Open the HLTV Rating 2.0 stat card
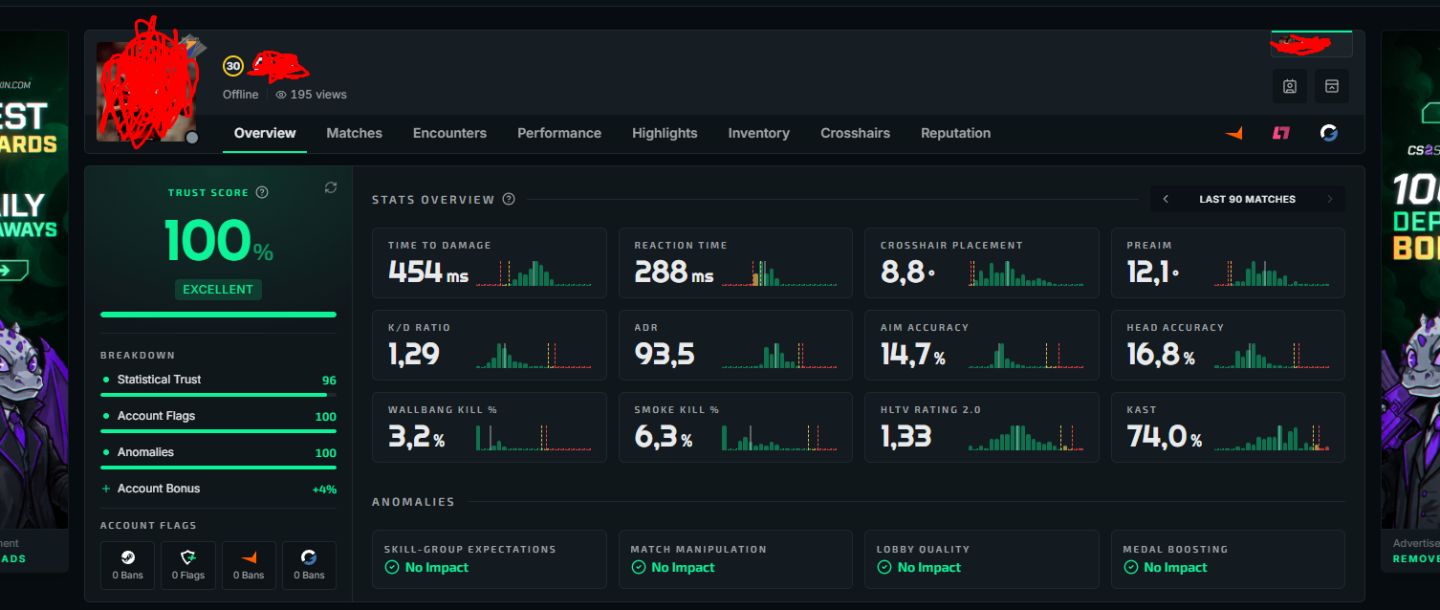 coord(982,427)
